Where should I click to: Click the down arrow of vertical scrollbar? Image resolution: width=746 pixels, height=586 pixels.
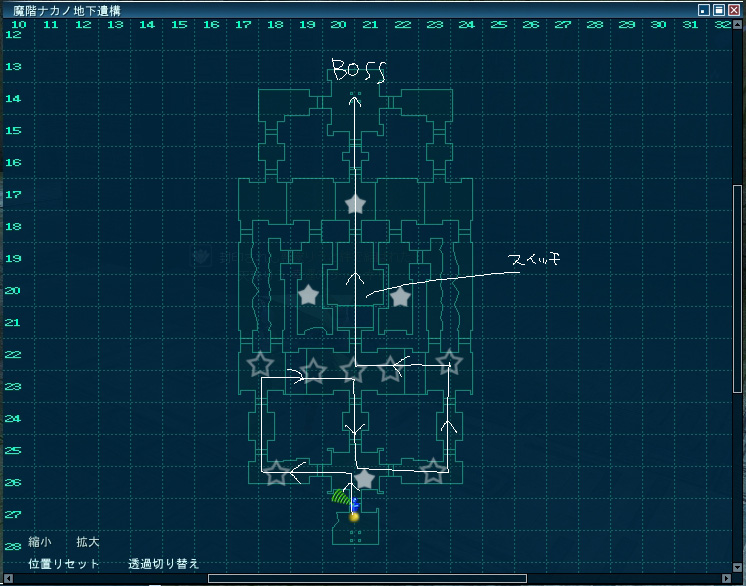(737, 567)
